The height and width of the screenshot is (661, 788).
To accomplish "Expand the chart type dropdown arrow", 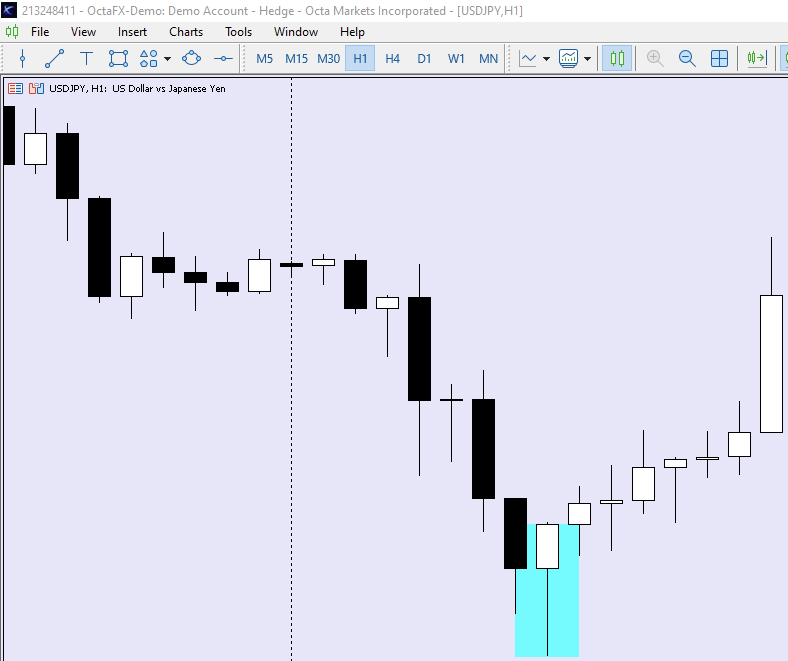I will 546,59.
